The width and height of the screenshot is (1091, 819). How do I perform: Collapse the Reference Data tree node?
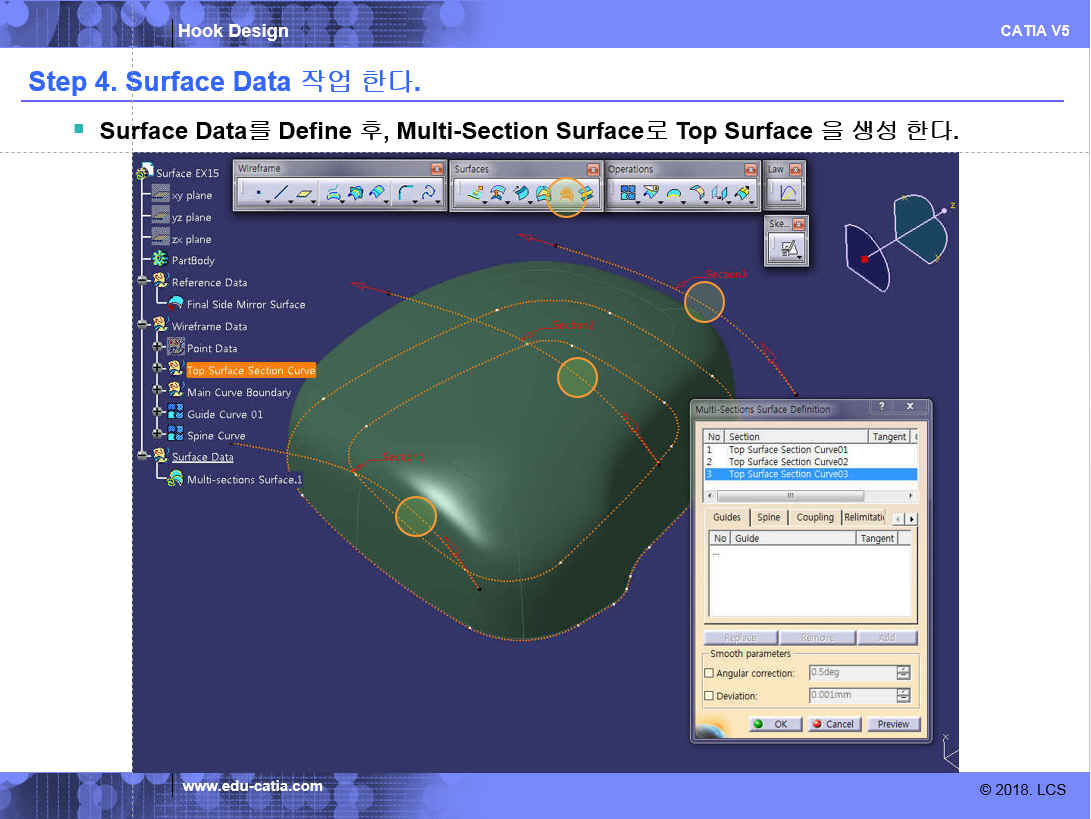pyautogui.click(x=142, y=282)
